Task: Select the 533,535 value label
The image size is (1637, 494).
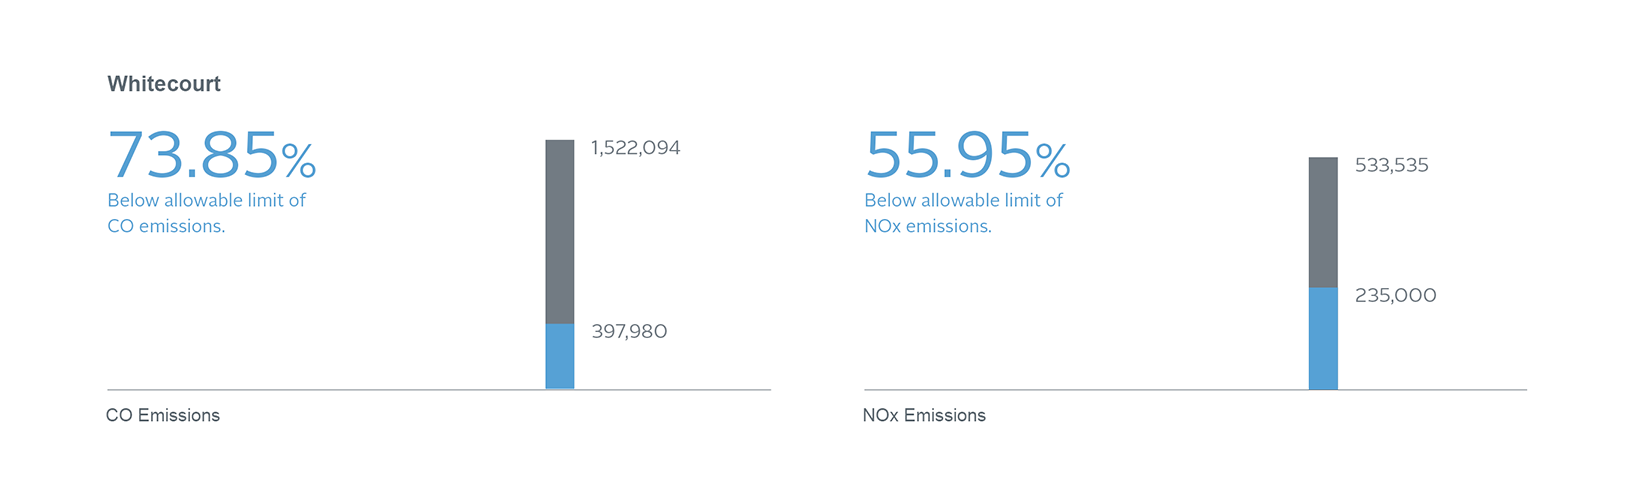Action: point(1392,166)
